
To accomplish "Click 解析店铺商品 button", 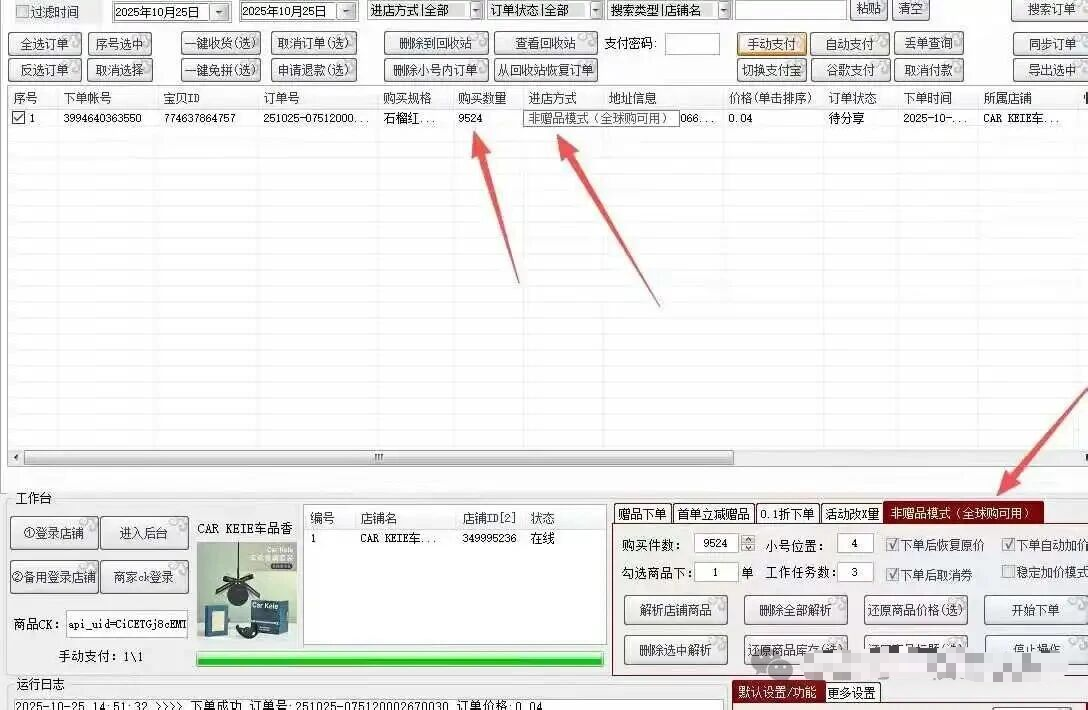I will [x=676, y=610].
